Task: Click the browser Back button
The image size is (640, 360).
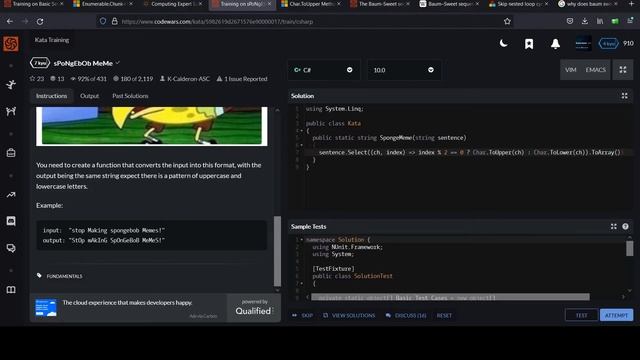Action: coord(10,21)
